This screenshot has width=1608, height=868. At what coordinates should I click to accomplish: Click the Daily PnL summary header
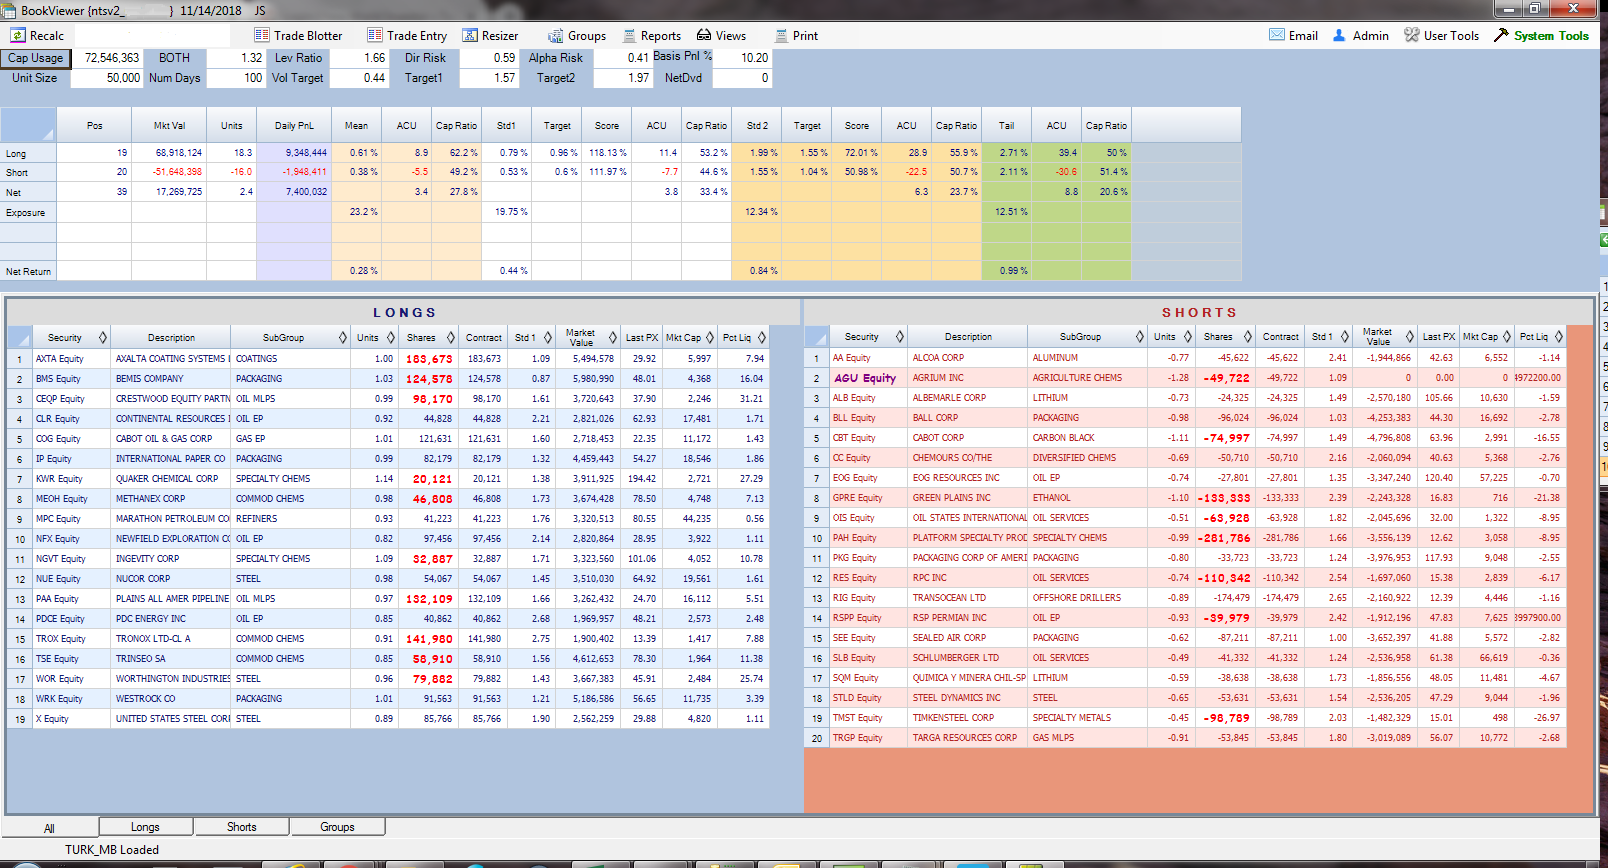(x=294, y=126)
